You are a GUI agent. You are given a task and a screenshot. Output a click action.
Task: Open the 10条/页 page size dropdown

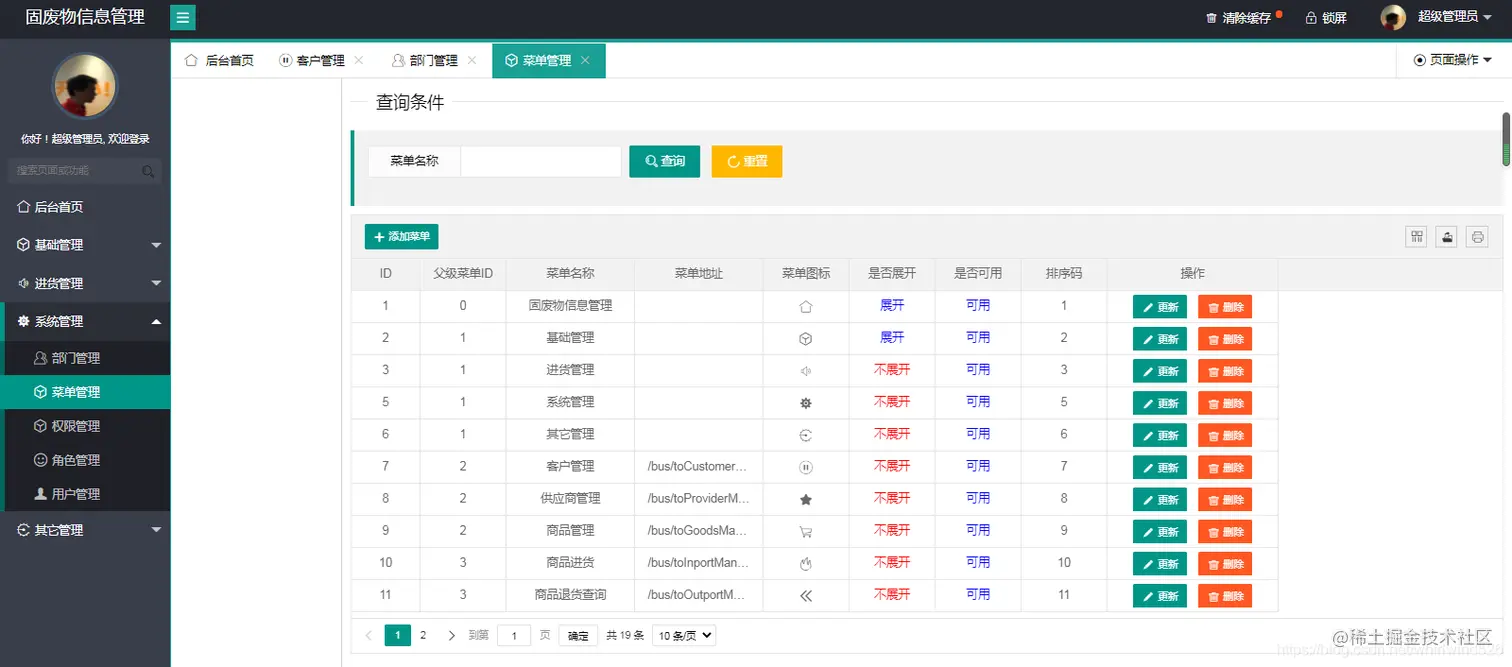click(x=684, y=635)
